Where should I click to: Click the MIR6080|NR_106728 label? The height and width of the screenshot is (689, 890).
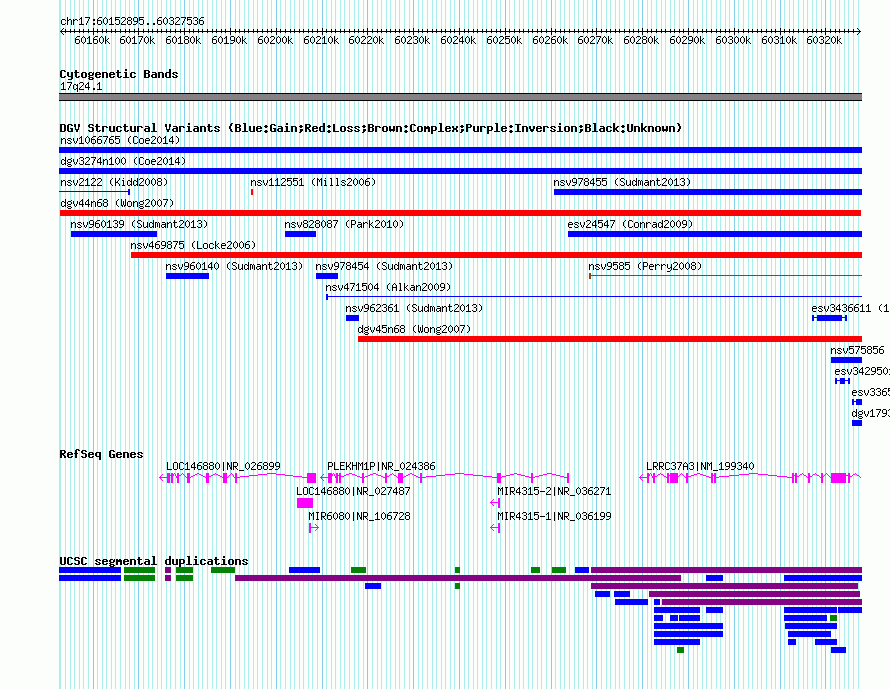pos(359,516)
